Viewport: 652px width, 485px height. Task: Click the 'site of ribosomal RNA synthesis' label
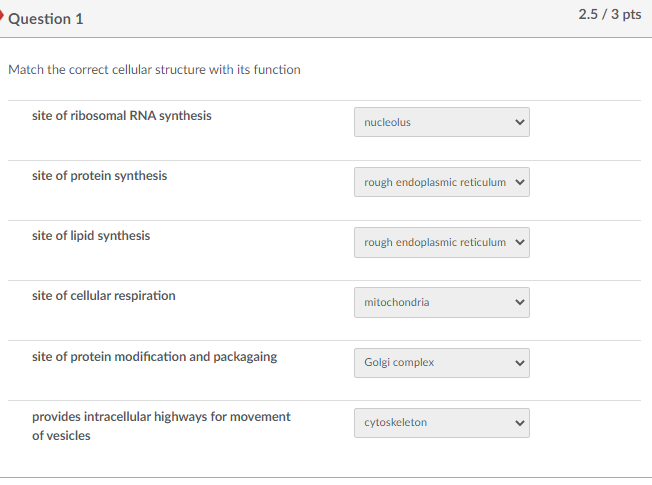click(x=122, y=116)
